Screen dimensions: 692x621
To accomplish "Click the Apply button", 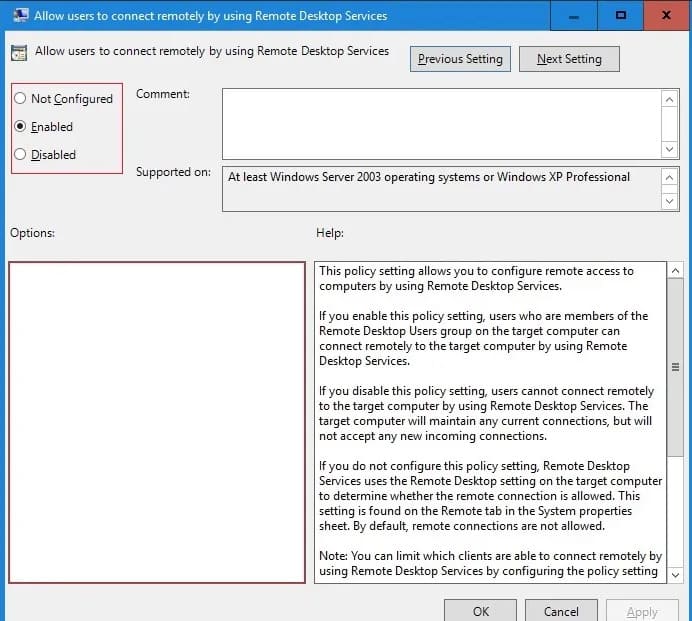I will click(642, 611).
